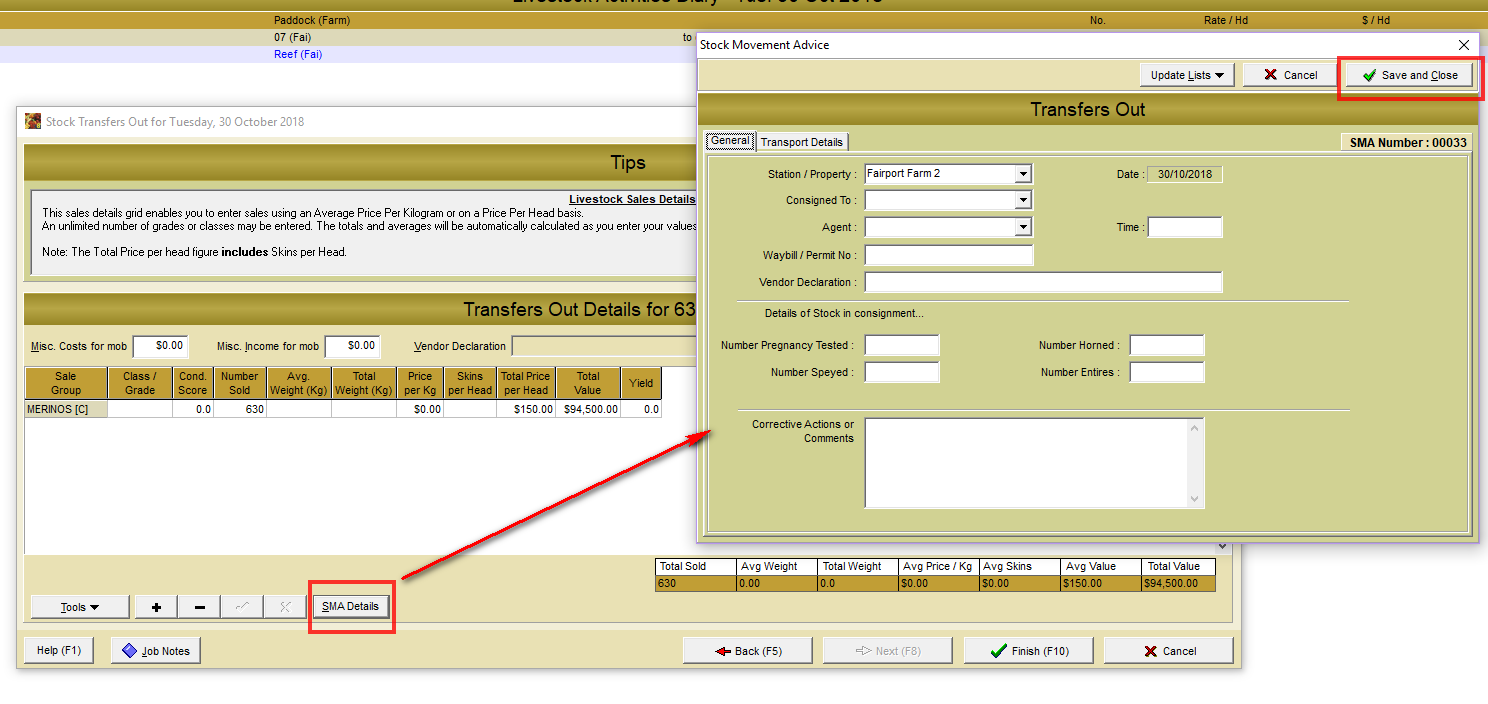Select the General tab
1488x704 pixels.
pyautogui.click(x=730, y=141)
